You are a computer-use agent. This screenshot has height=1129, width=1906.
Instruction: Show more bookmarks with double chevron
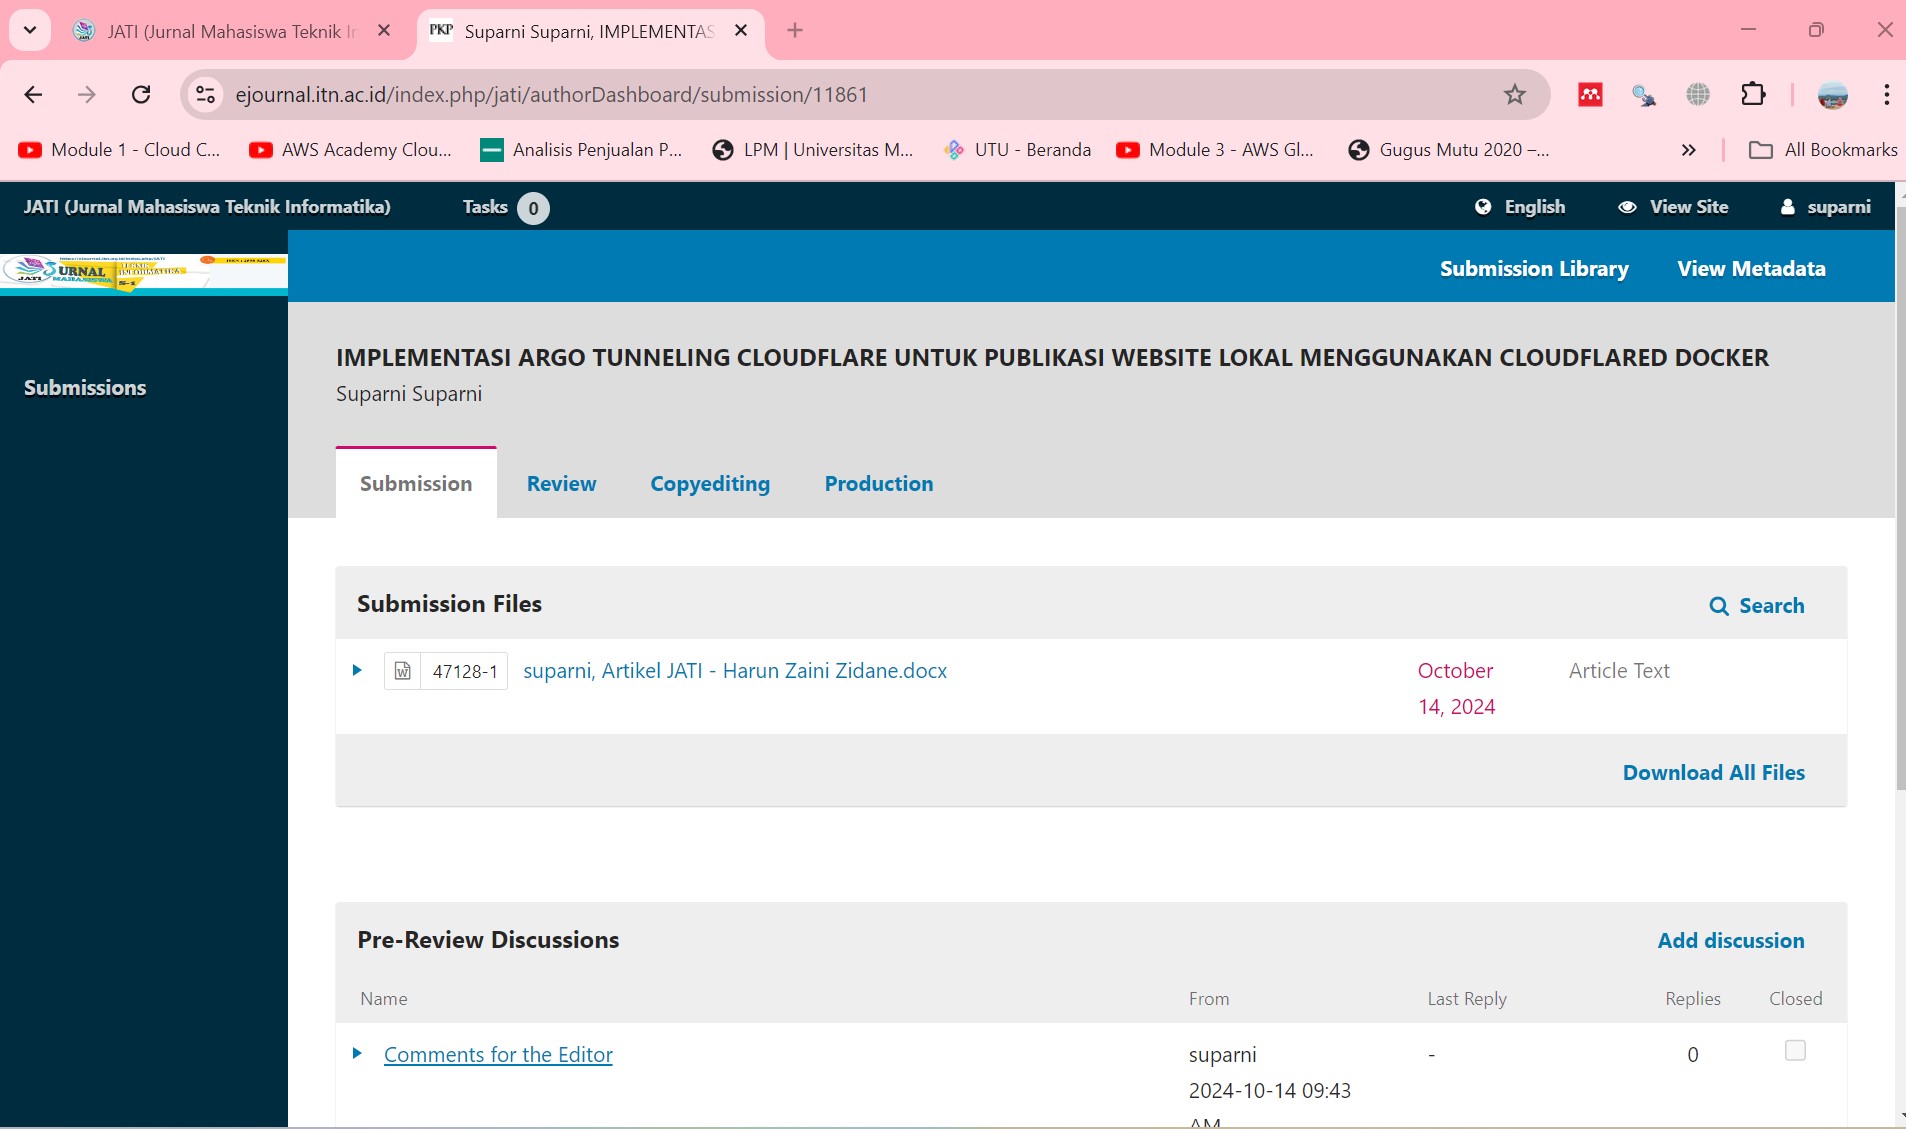tap(1688, 149)
